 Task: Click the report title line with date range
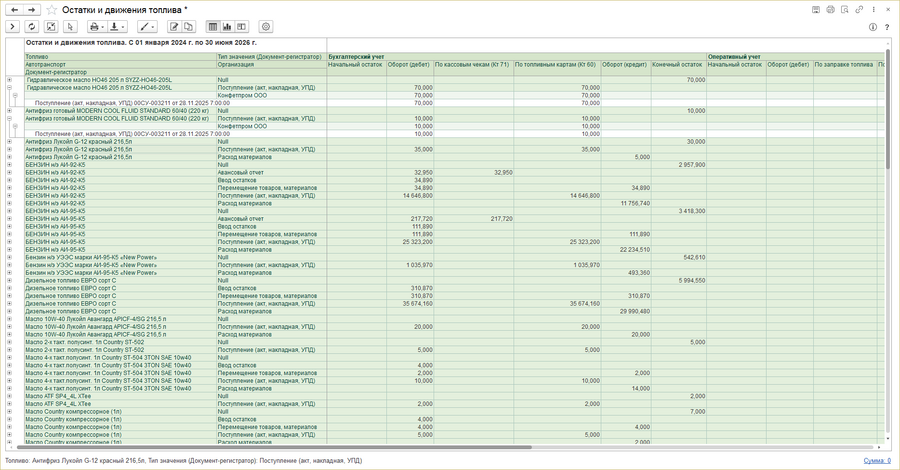(141, 42)
